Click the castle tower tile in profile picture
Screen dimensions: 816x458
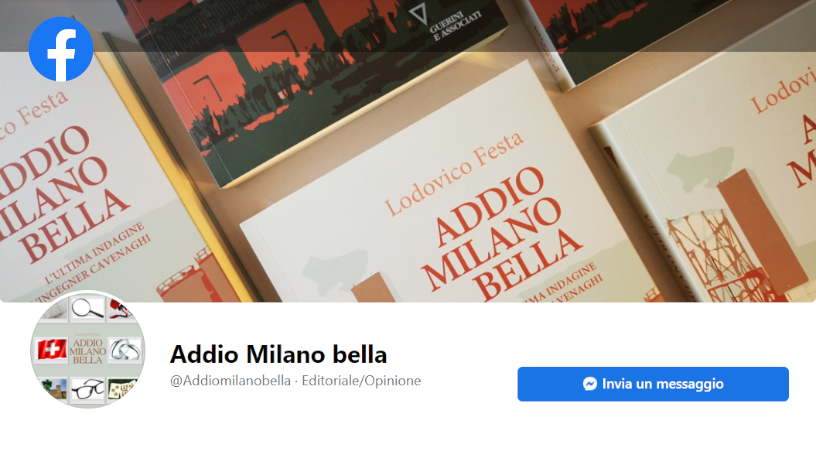(x=54, y=388)
